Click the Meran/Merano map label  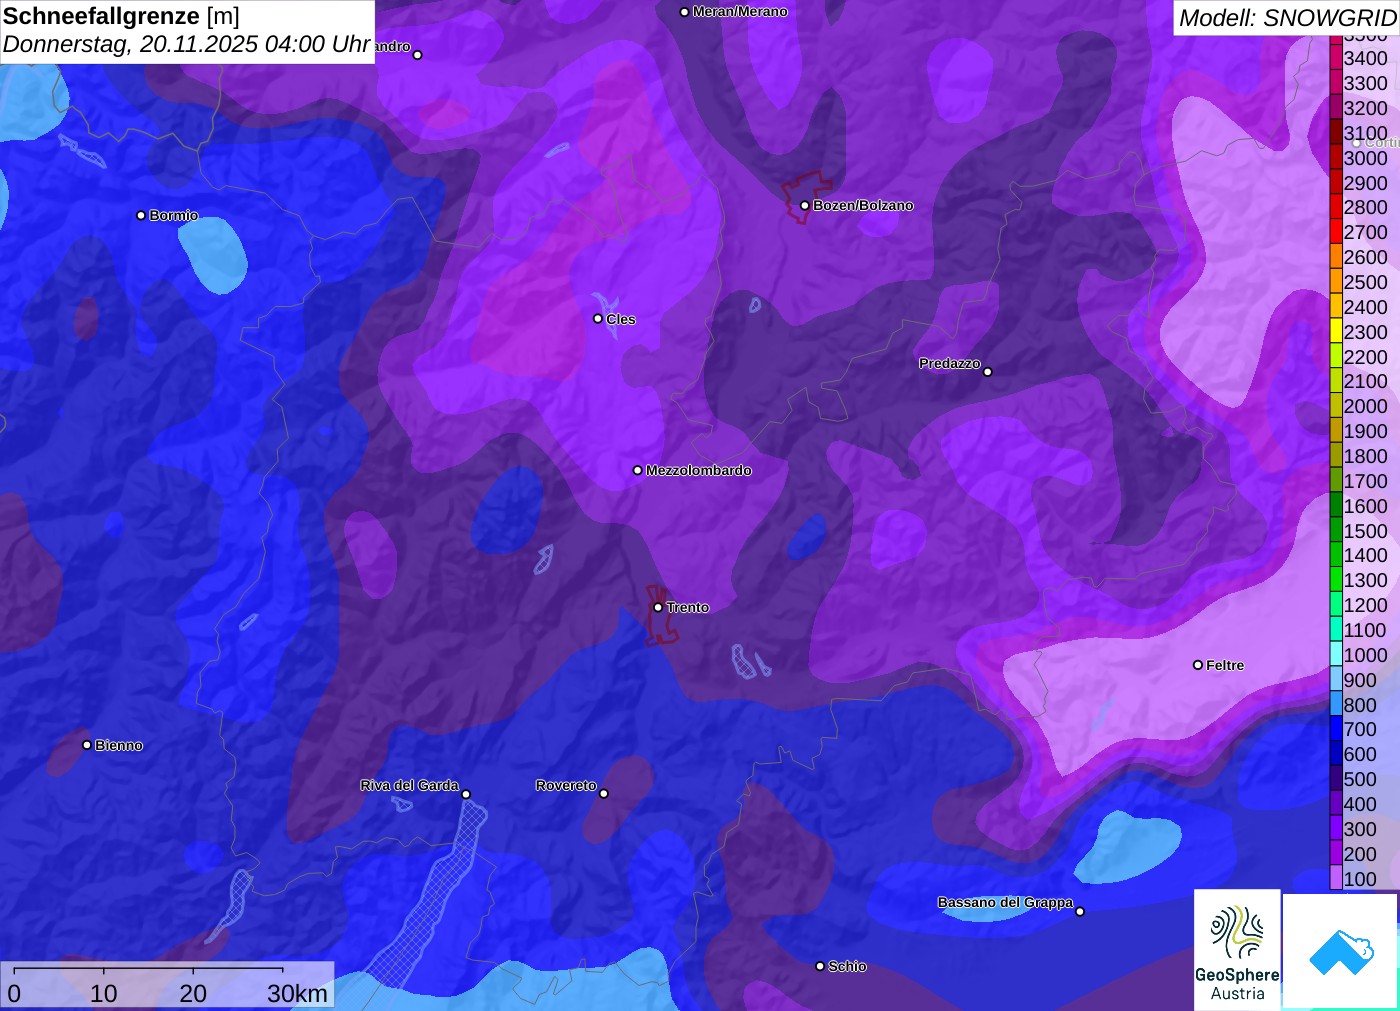pyautogui.click(x=740, y=12)
